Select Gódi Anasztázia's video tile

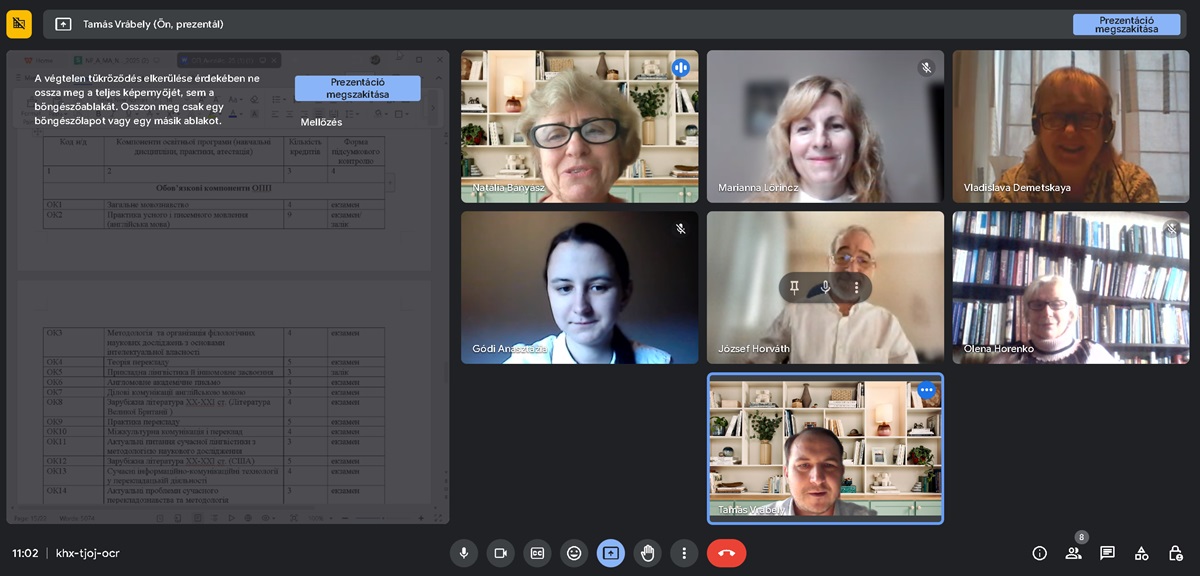click(579, 287)
